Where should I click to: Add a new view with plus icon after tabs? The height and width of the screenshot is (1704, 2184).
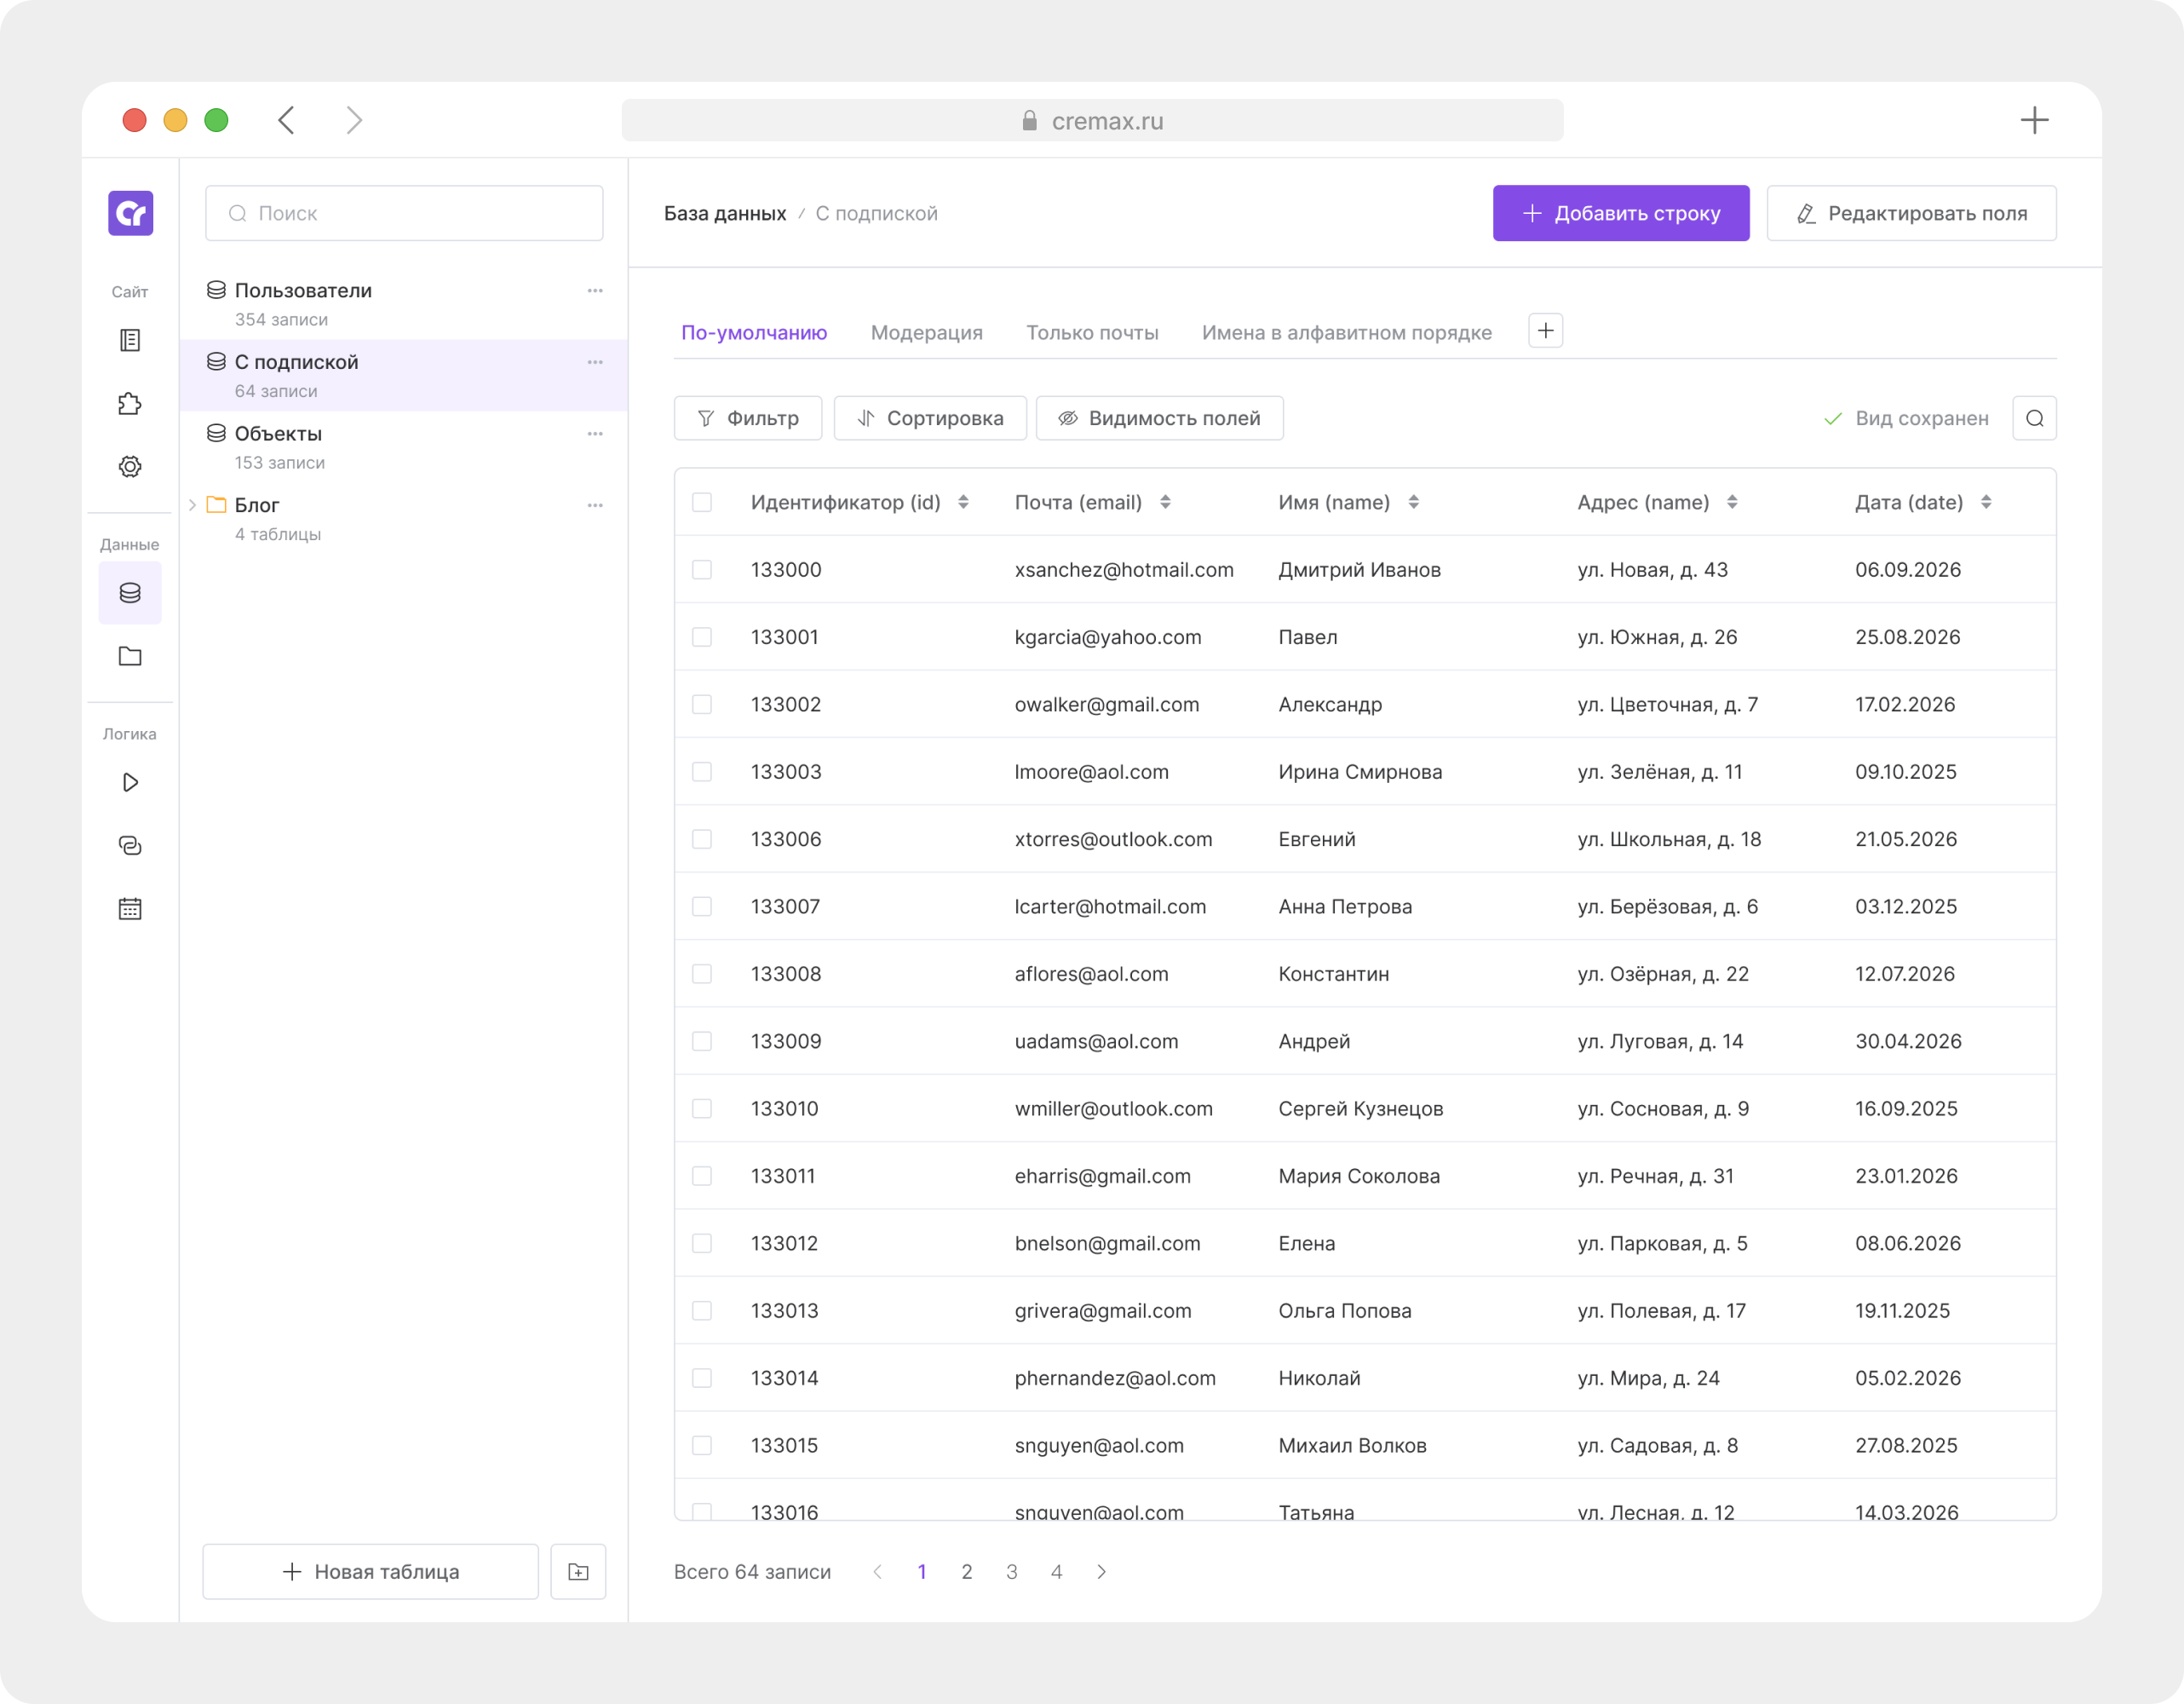(1546, 331)
